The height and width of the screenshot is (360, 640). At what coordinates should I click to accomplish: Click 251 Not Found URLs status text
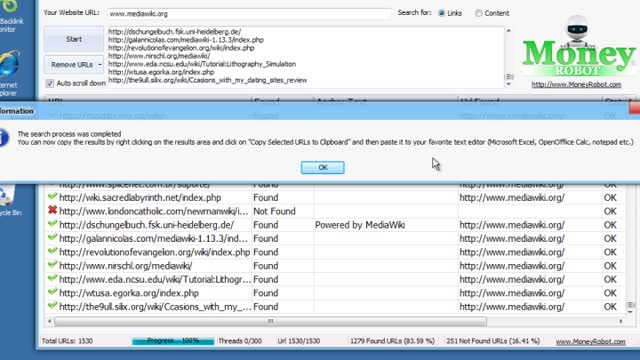pyautogui.click(x=493, y=341)
